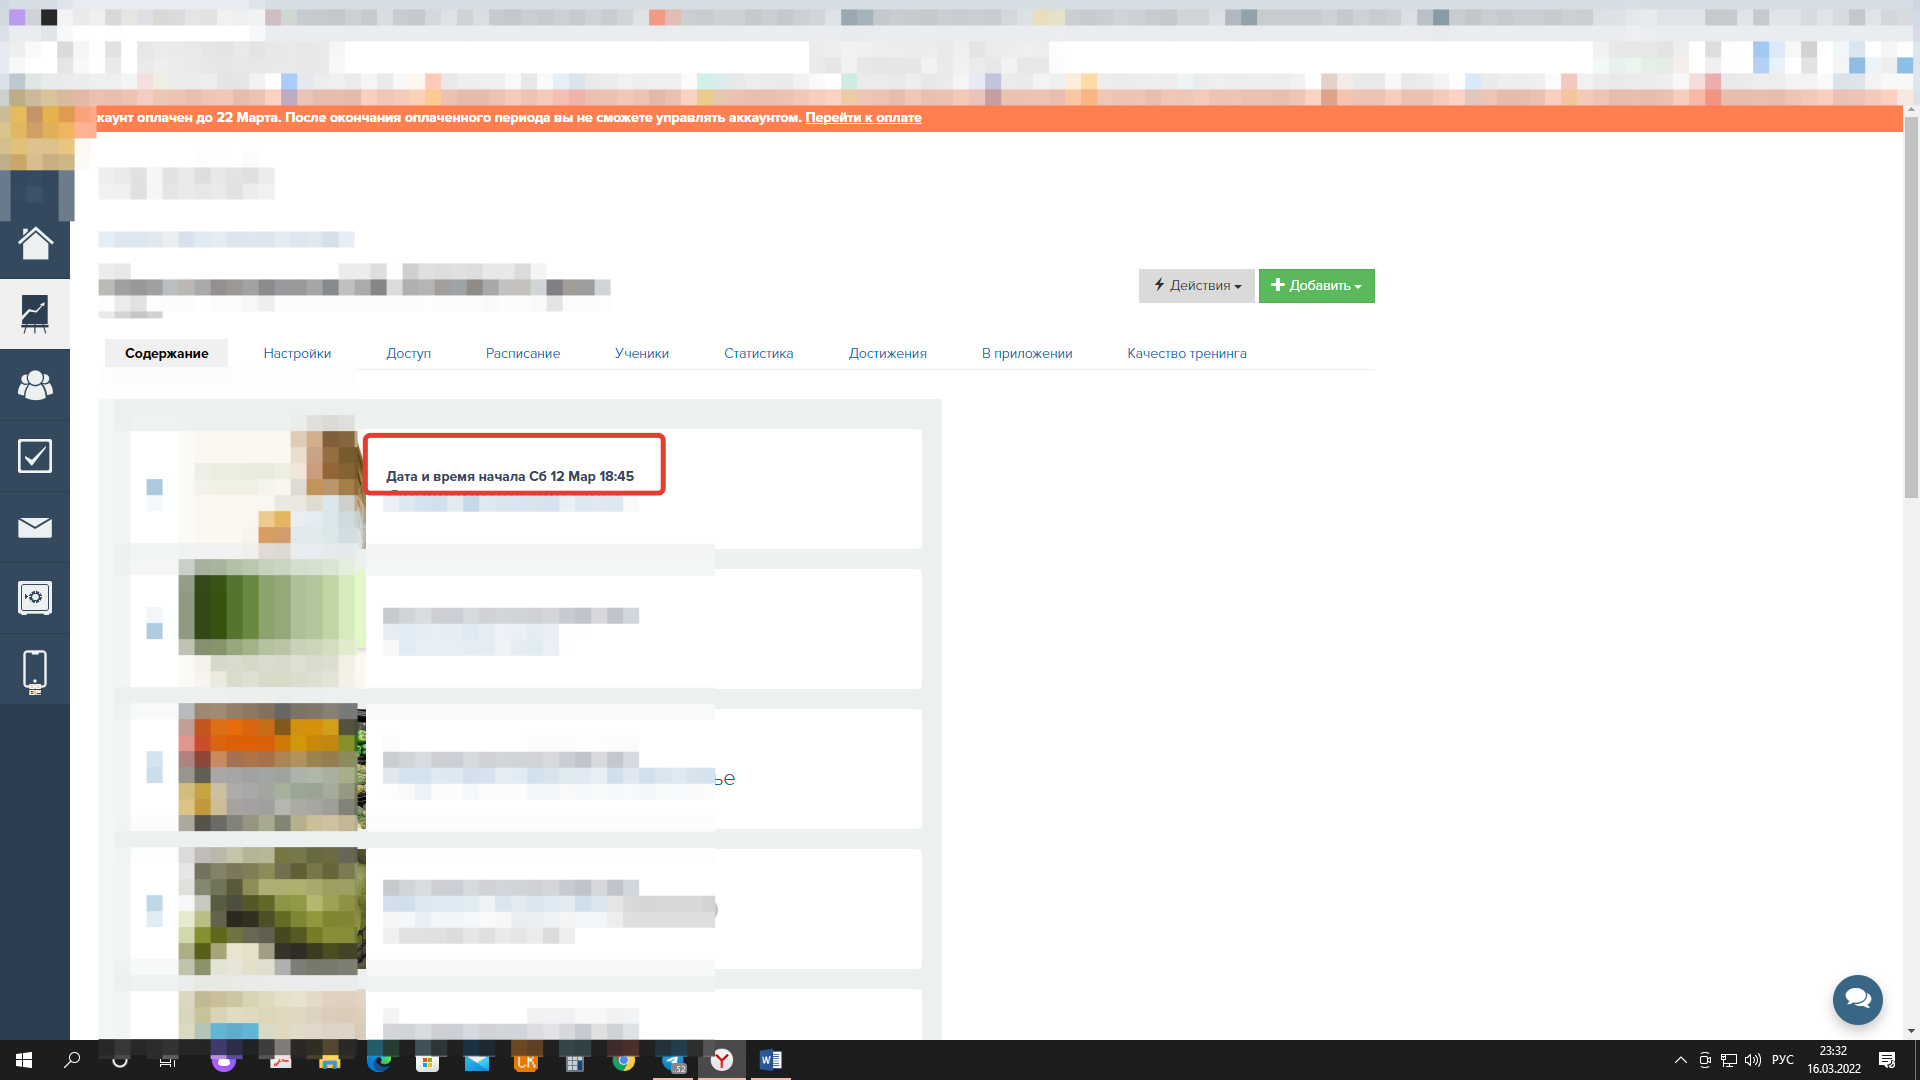Click the trainings chart icon in the sidebar
Viewport: 1920px width, 1080px height.
[x=35, y=314]
